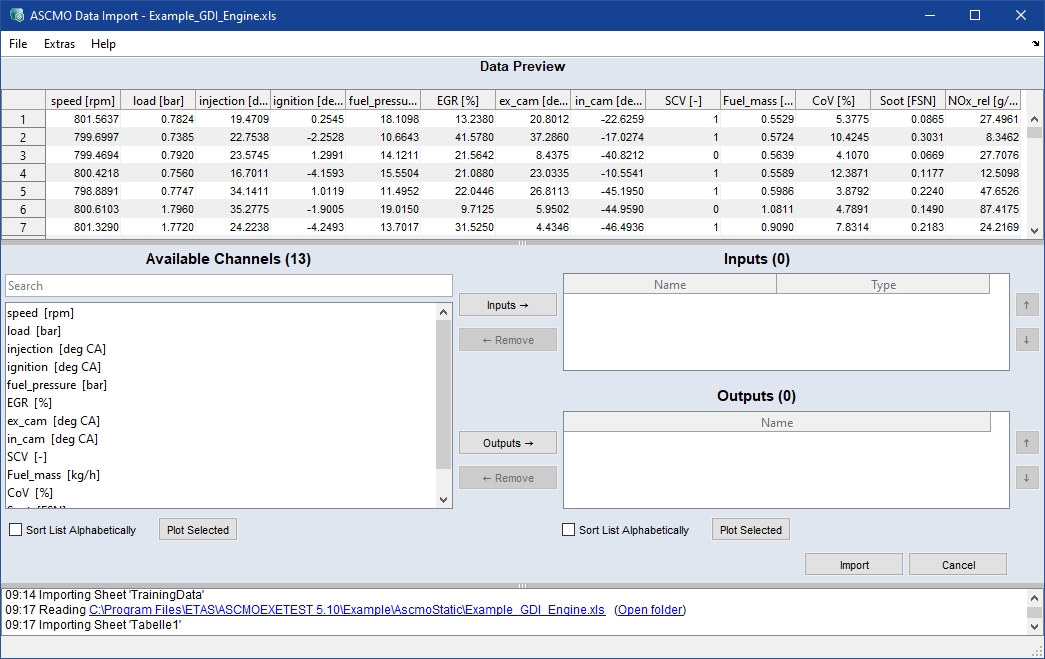Click the Outputs move-up arrow button

(x=1027, y=443)
